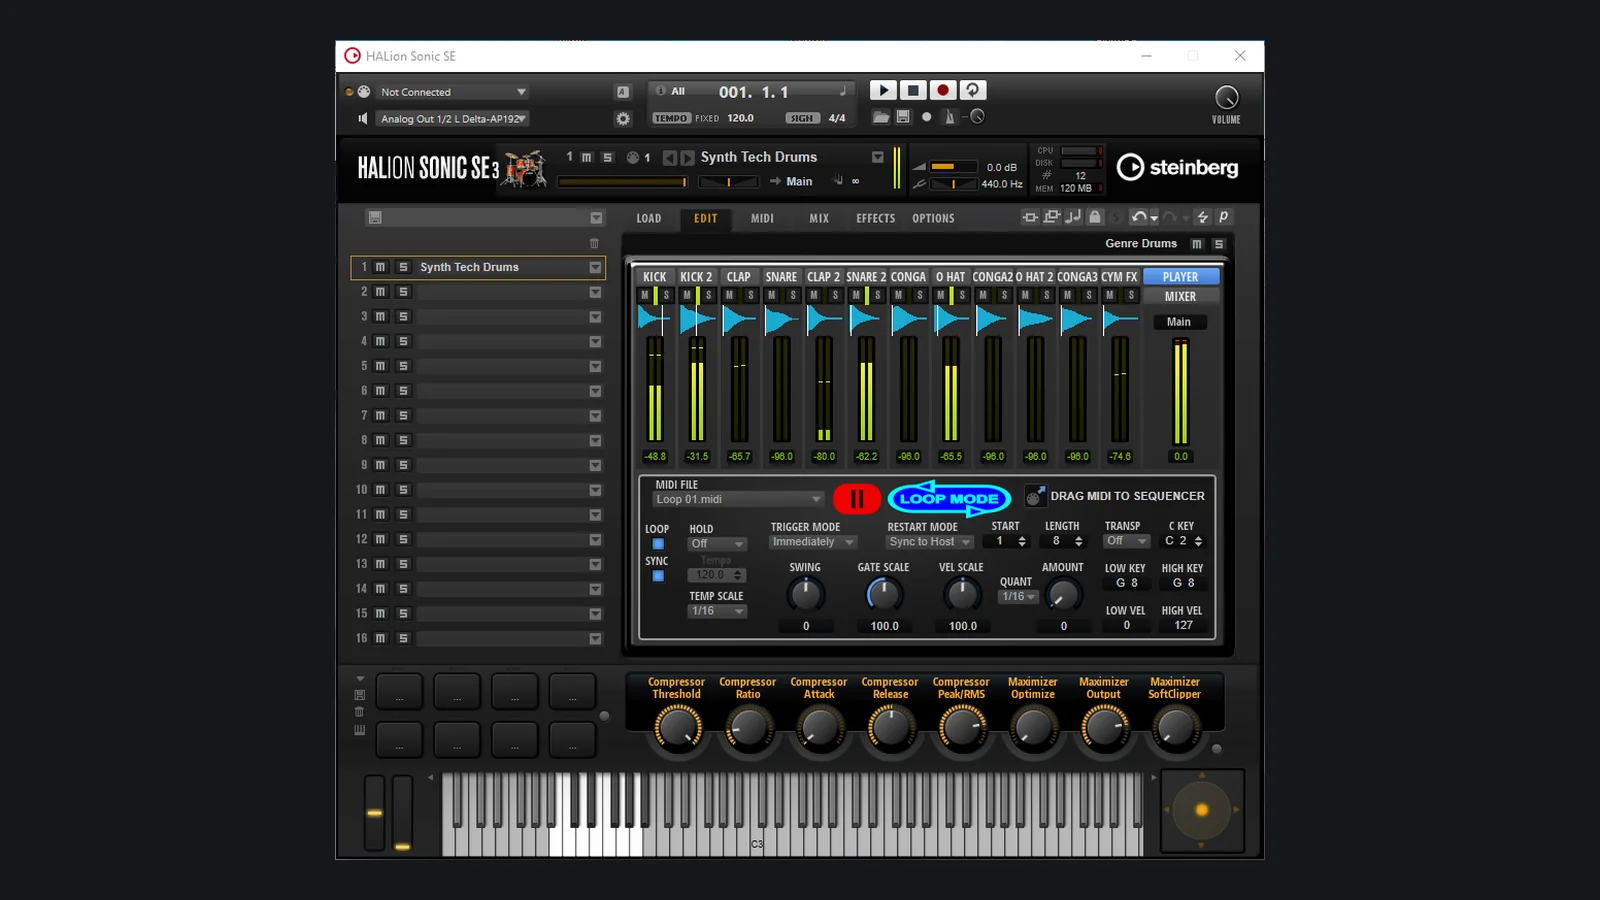Click the VOLUME knob

pyautogui.click(x=1226, y=98)
